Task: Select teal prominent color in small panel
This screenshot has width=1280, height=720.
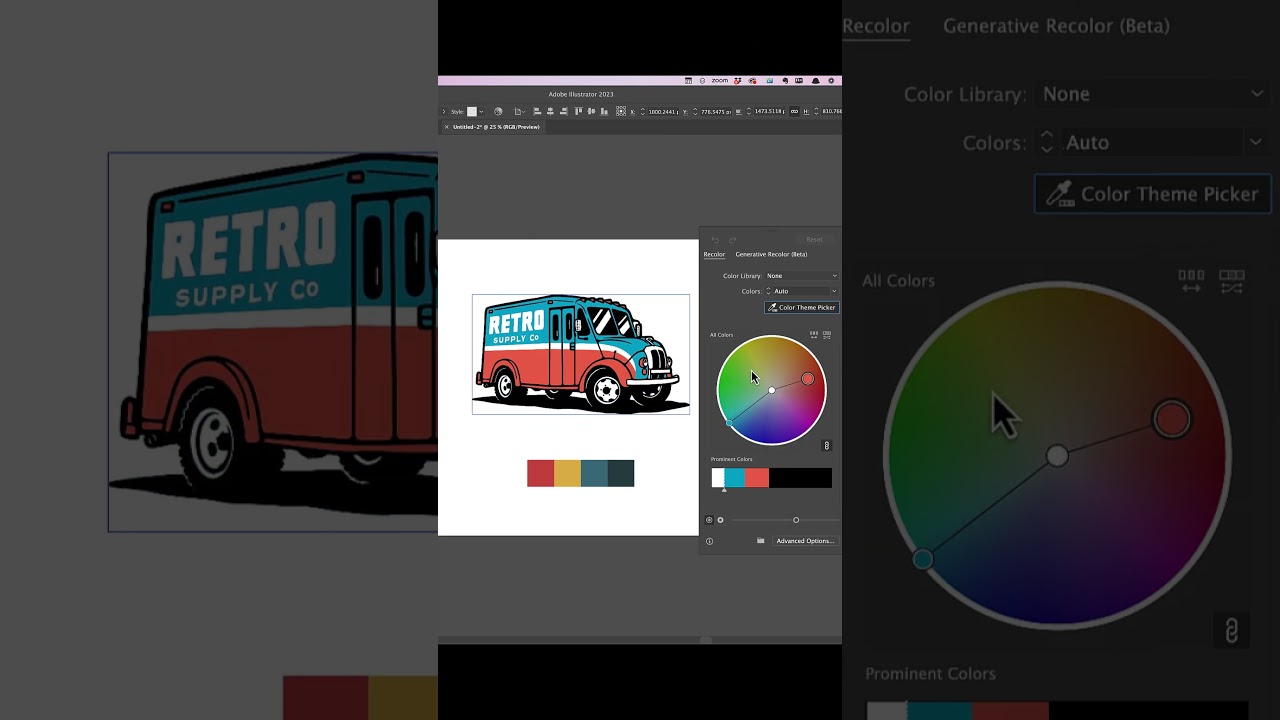Action: tap(734, 478)
